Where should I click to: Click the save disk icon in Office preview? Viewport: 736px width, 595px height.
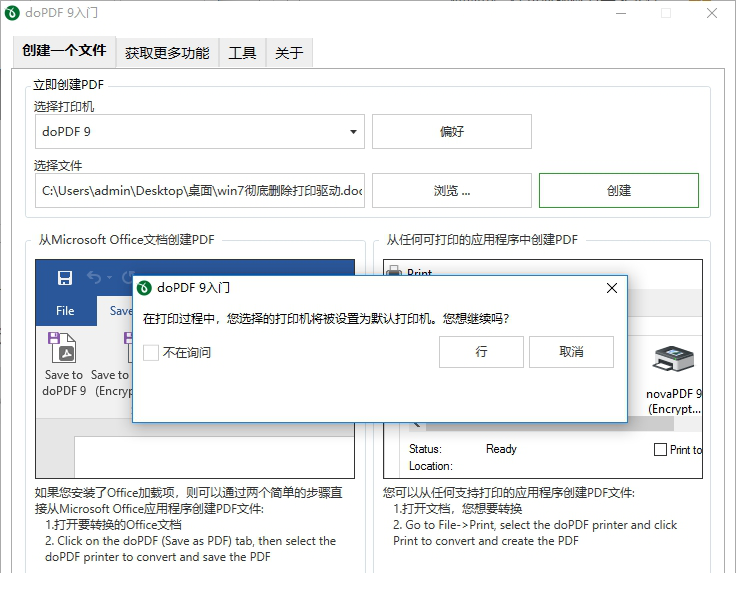click(65, 277)
